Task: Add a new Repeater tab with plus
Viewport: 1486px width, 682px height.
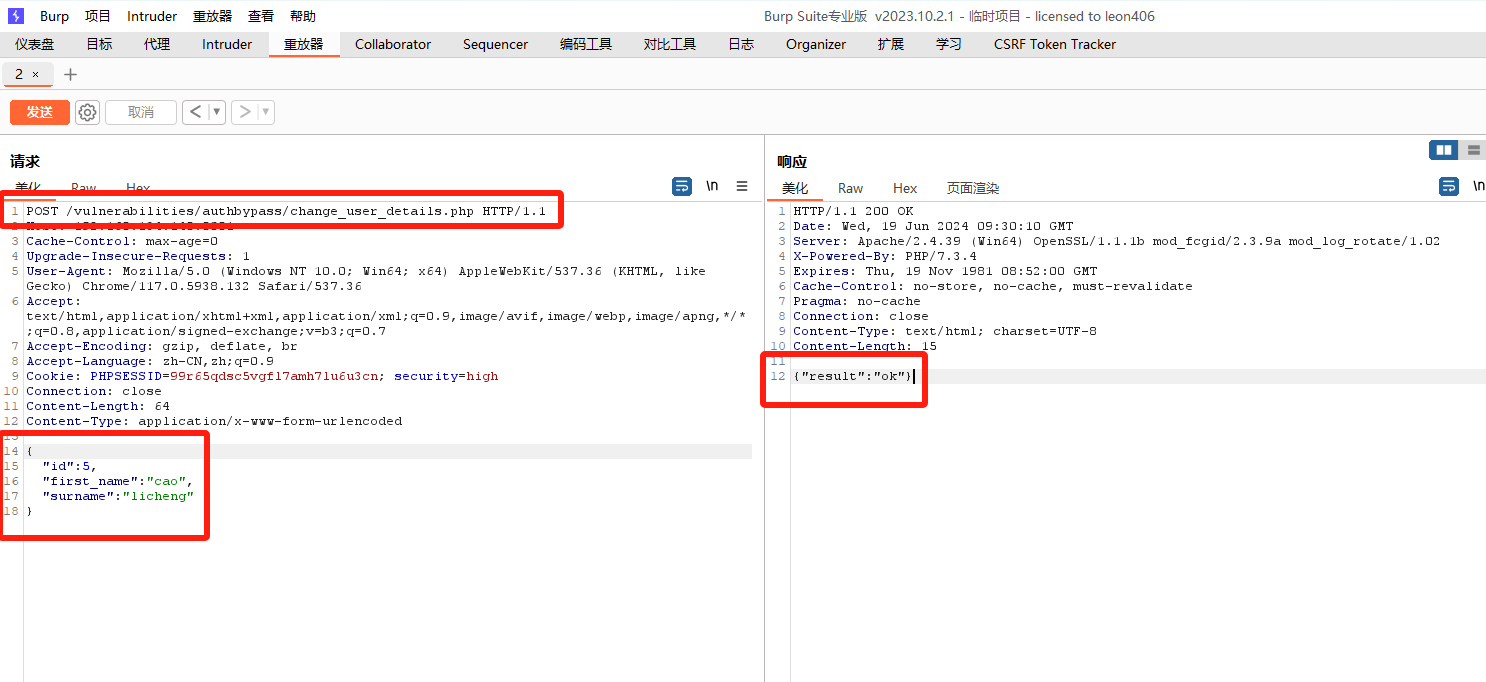Action: click(x=70, y=74)
